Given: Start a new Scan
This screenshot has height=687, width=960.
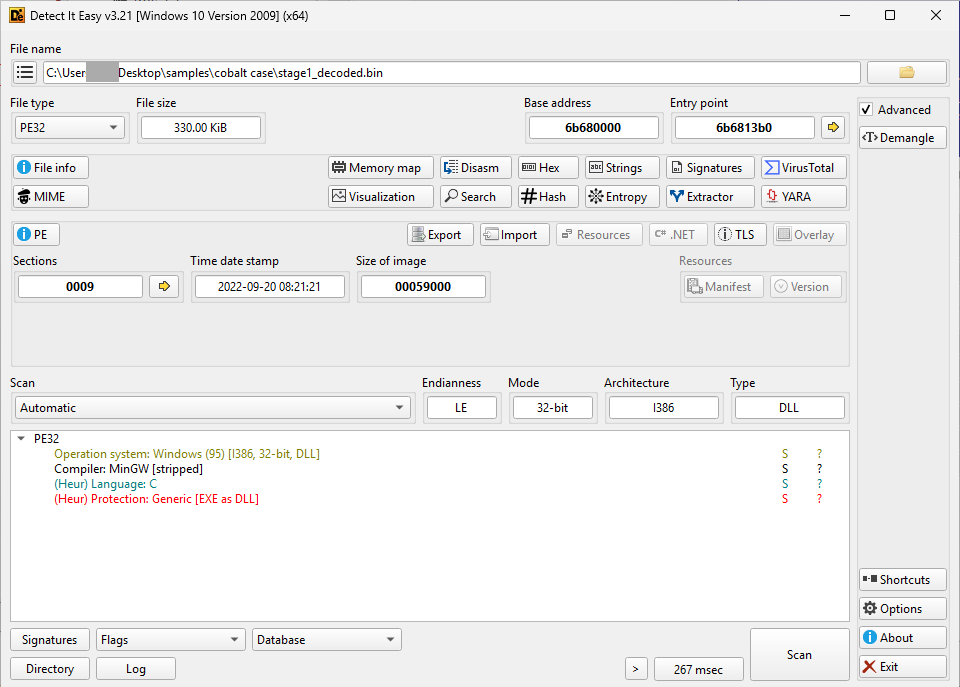Looking at the screenshot, I should pyautogui.click(x=800, y=655).
